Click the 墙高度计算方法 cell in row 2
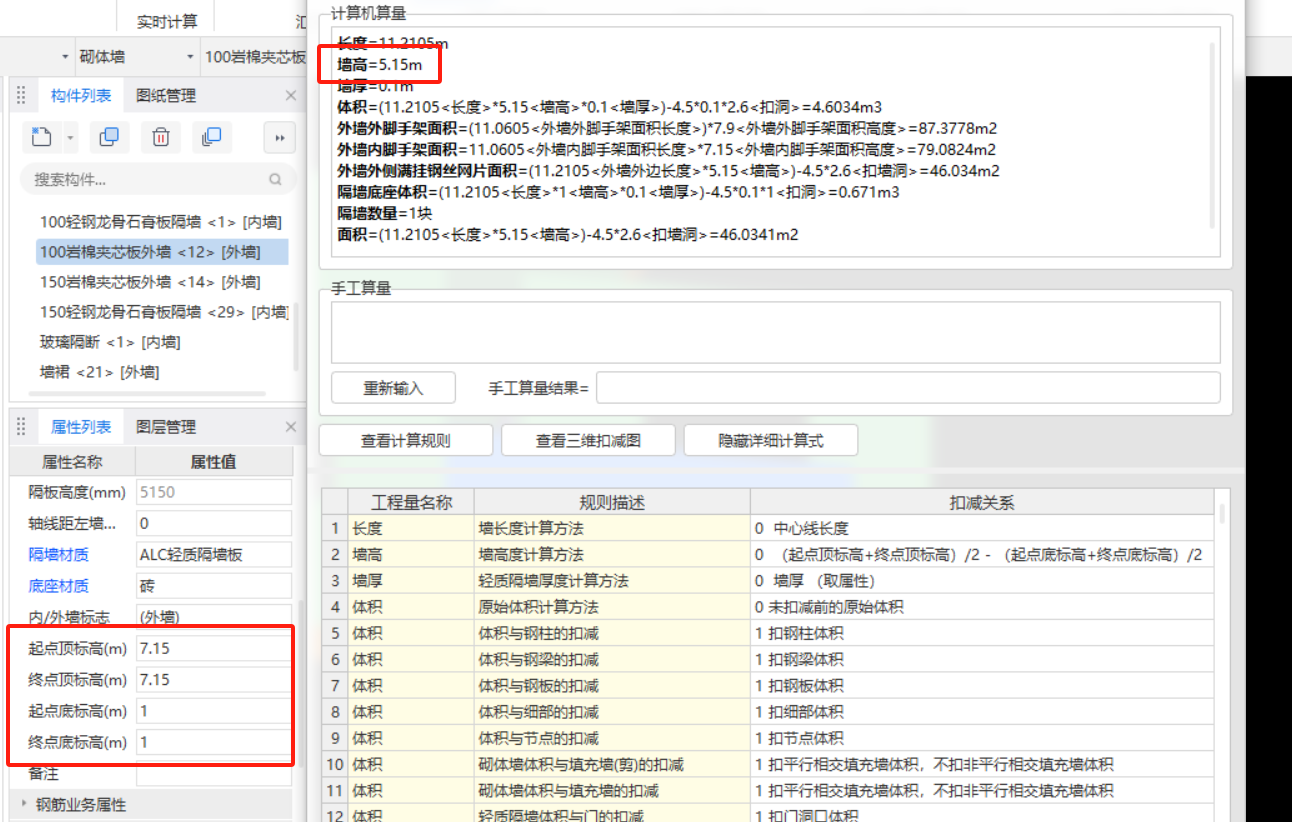1292x822 pixels. (612, 554)
